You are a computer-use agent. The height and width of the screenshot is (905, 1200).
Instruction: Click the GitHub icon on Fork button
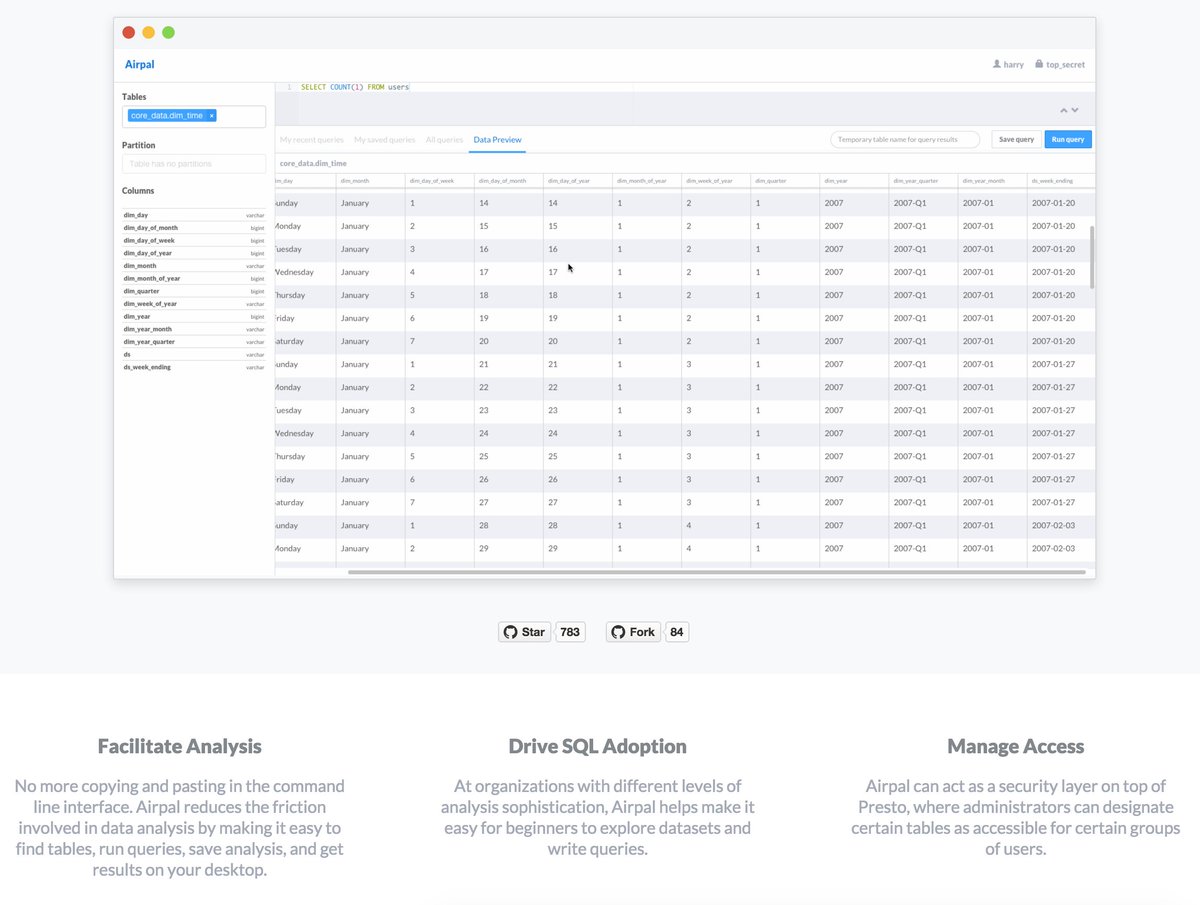pos(618,632)
